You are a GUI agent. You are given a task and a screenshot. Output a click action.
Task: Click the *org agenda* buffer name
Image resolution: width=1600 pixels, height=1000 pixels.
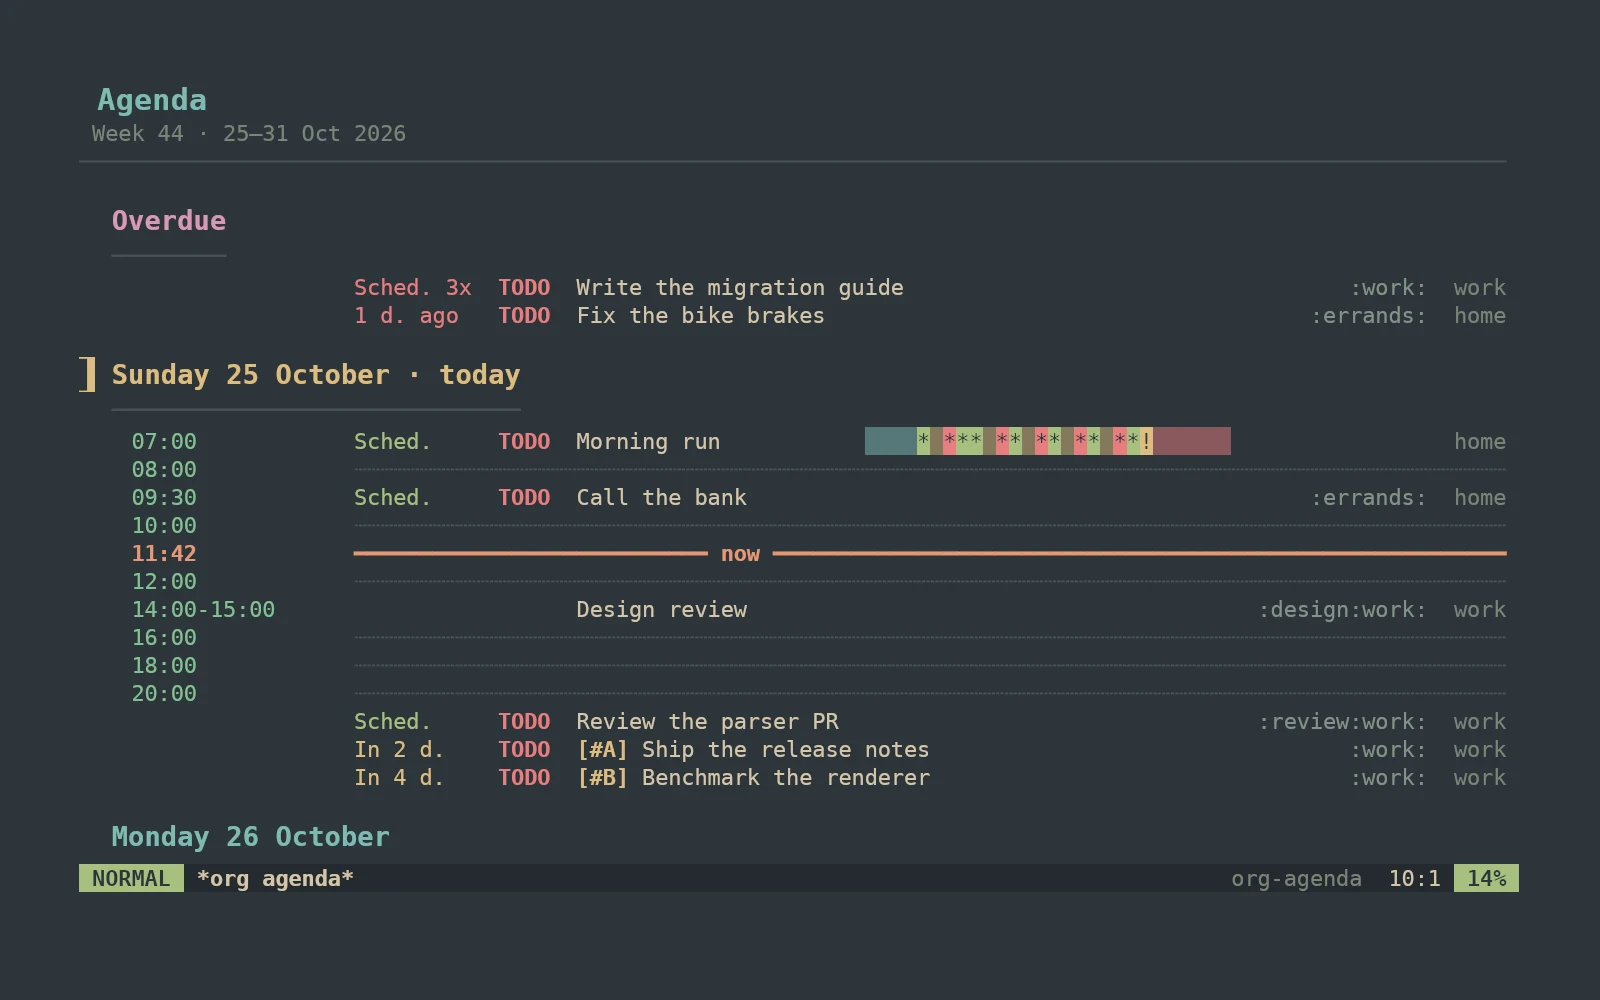click(275, 879)
